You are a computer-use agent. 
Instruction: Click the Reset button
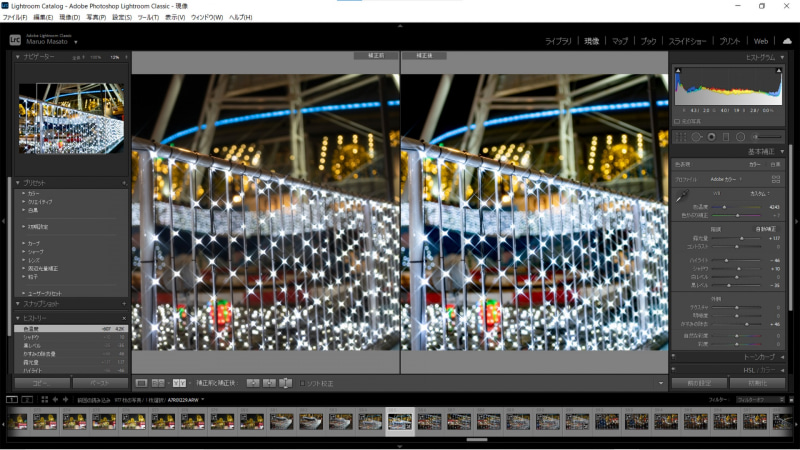(x=757, y=383)
